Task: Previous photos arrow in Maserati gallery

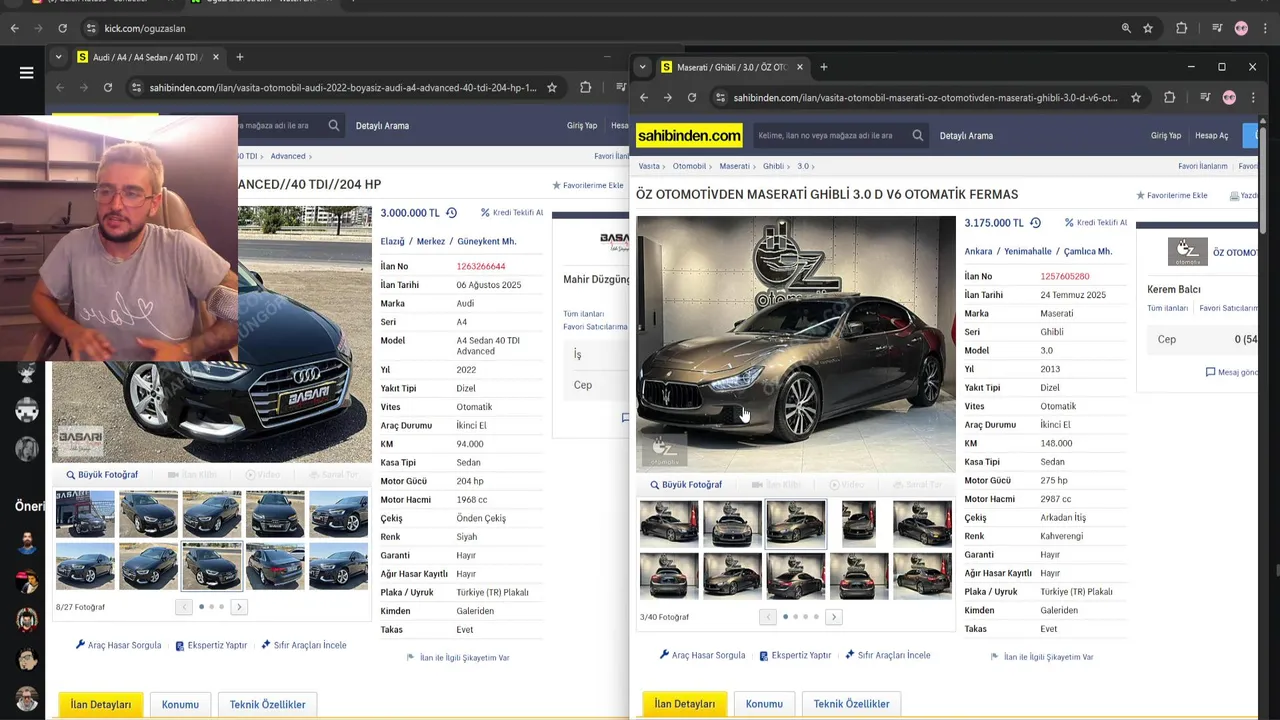Action: 768,617
